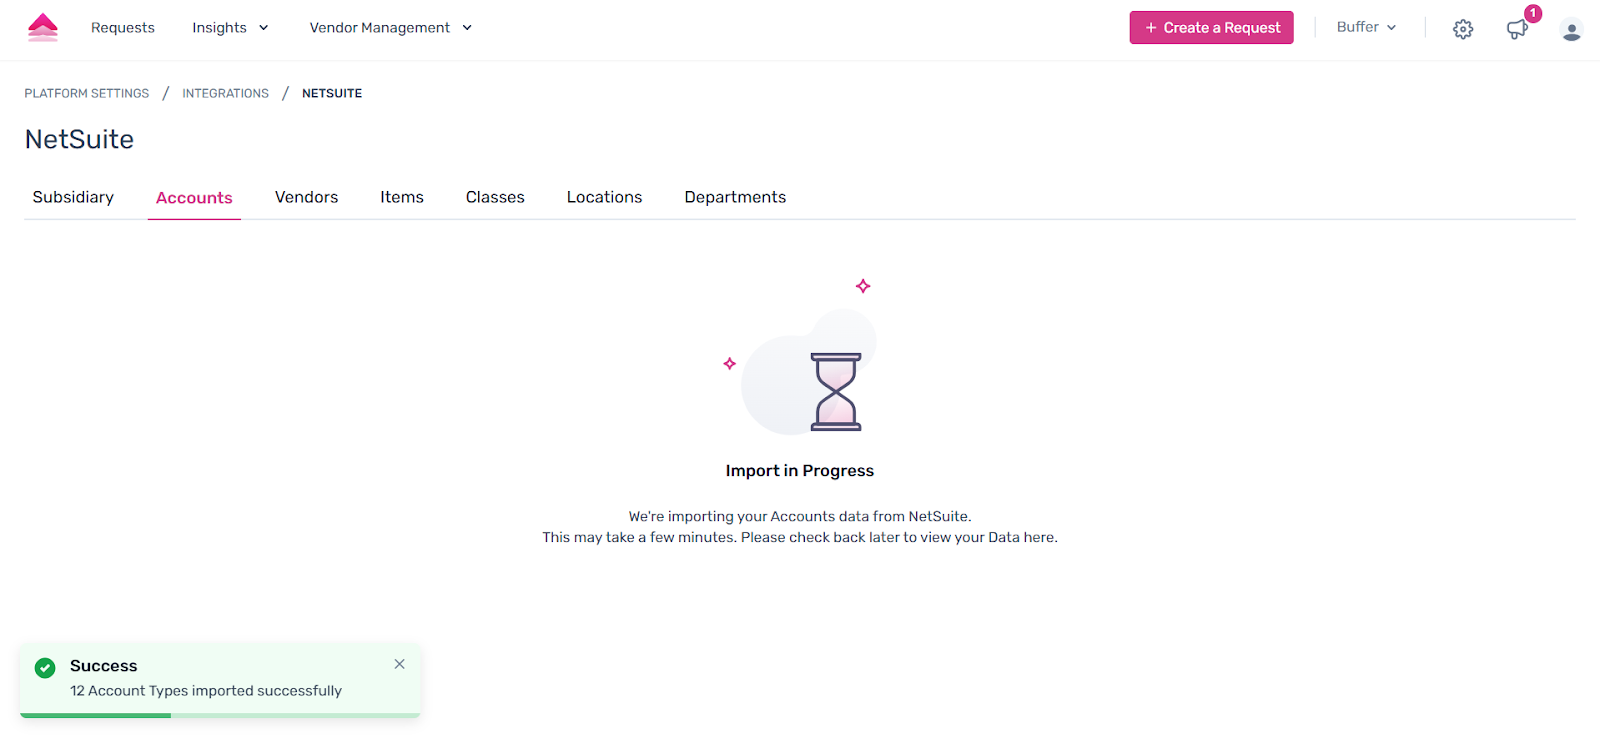Click Create a Request button
1600x744 pixels.
coord(1211,28)
